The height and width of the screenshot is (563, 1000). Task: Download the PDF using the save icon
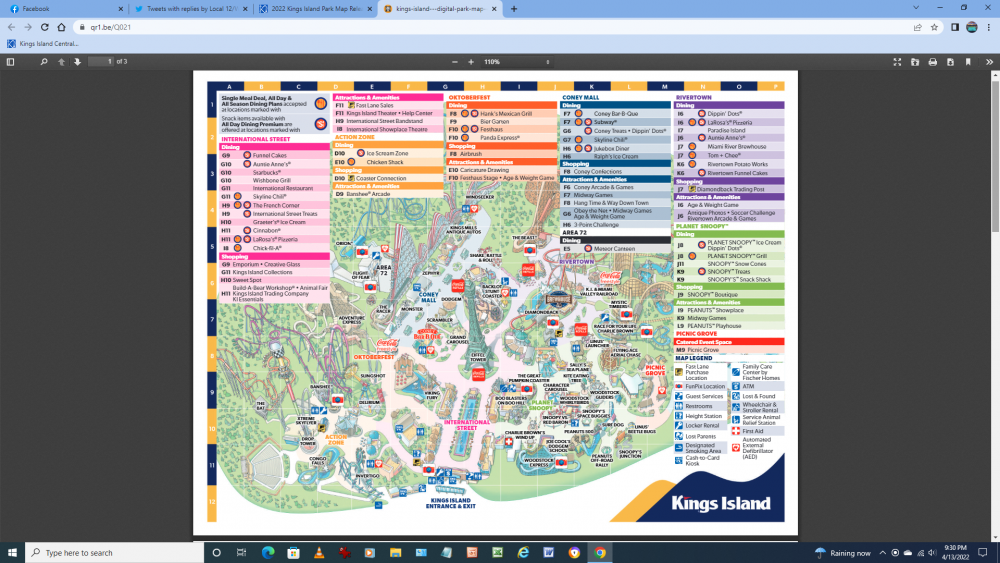(949, 62)
